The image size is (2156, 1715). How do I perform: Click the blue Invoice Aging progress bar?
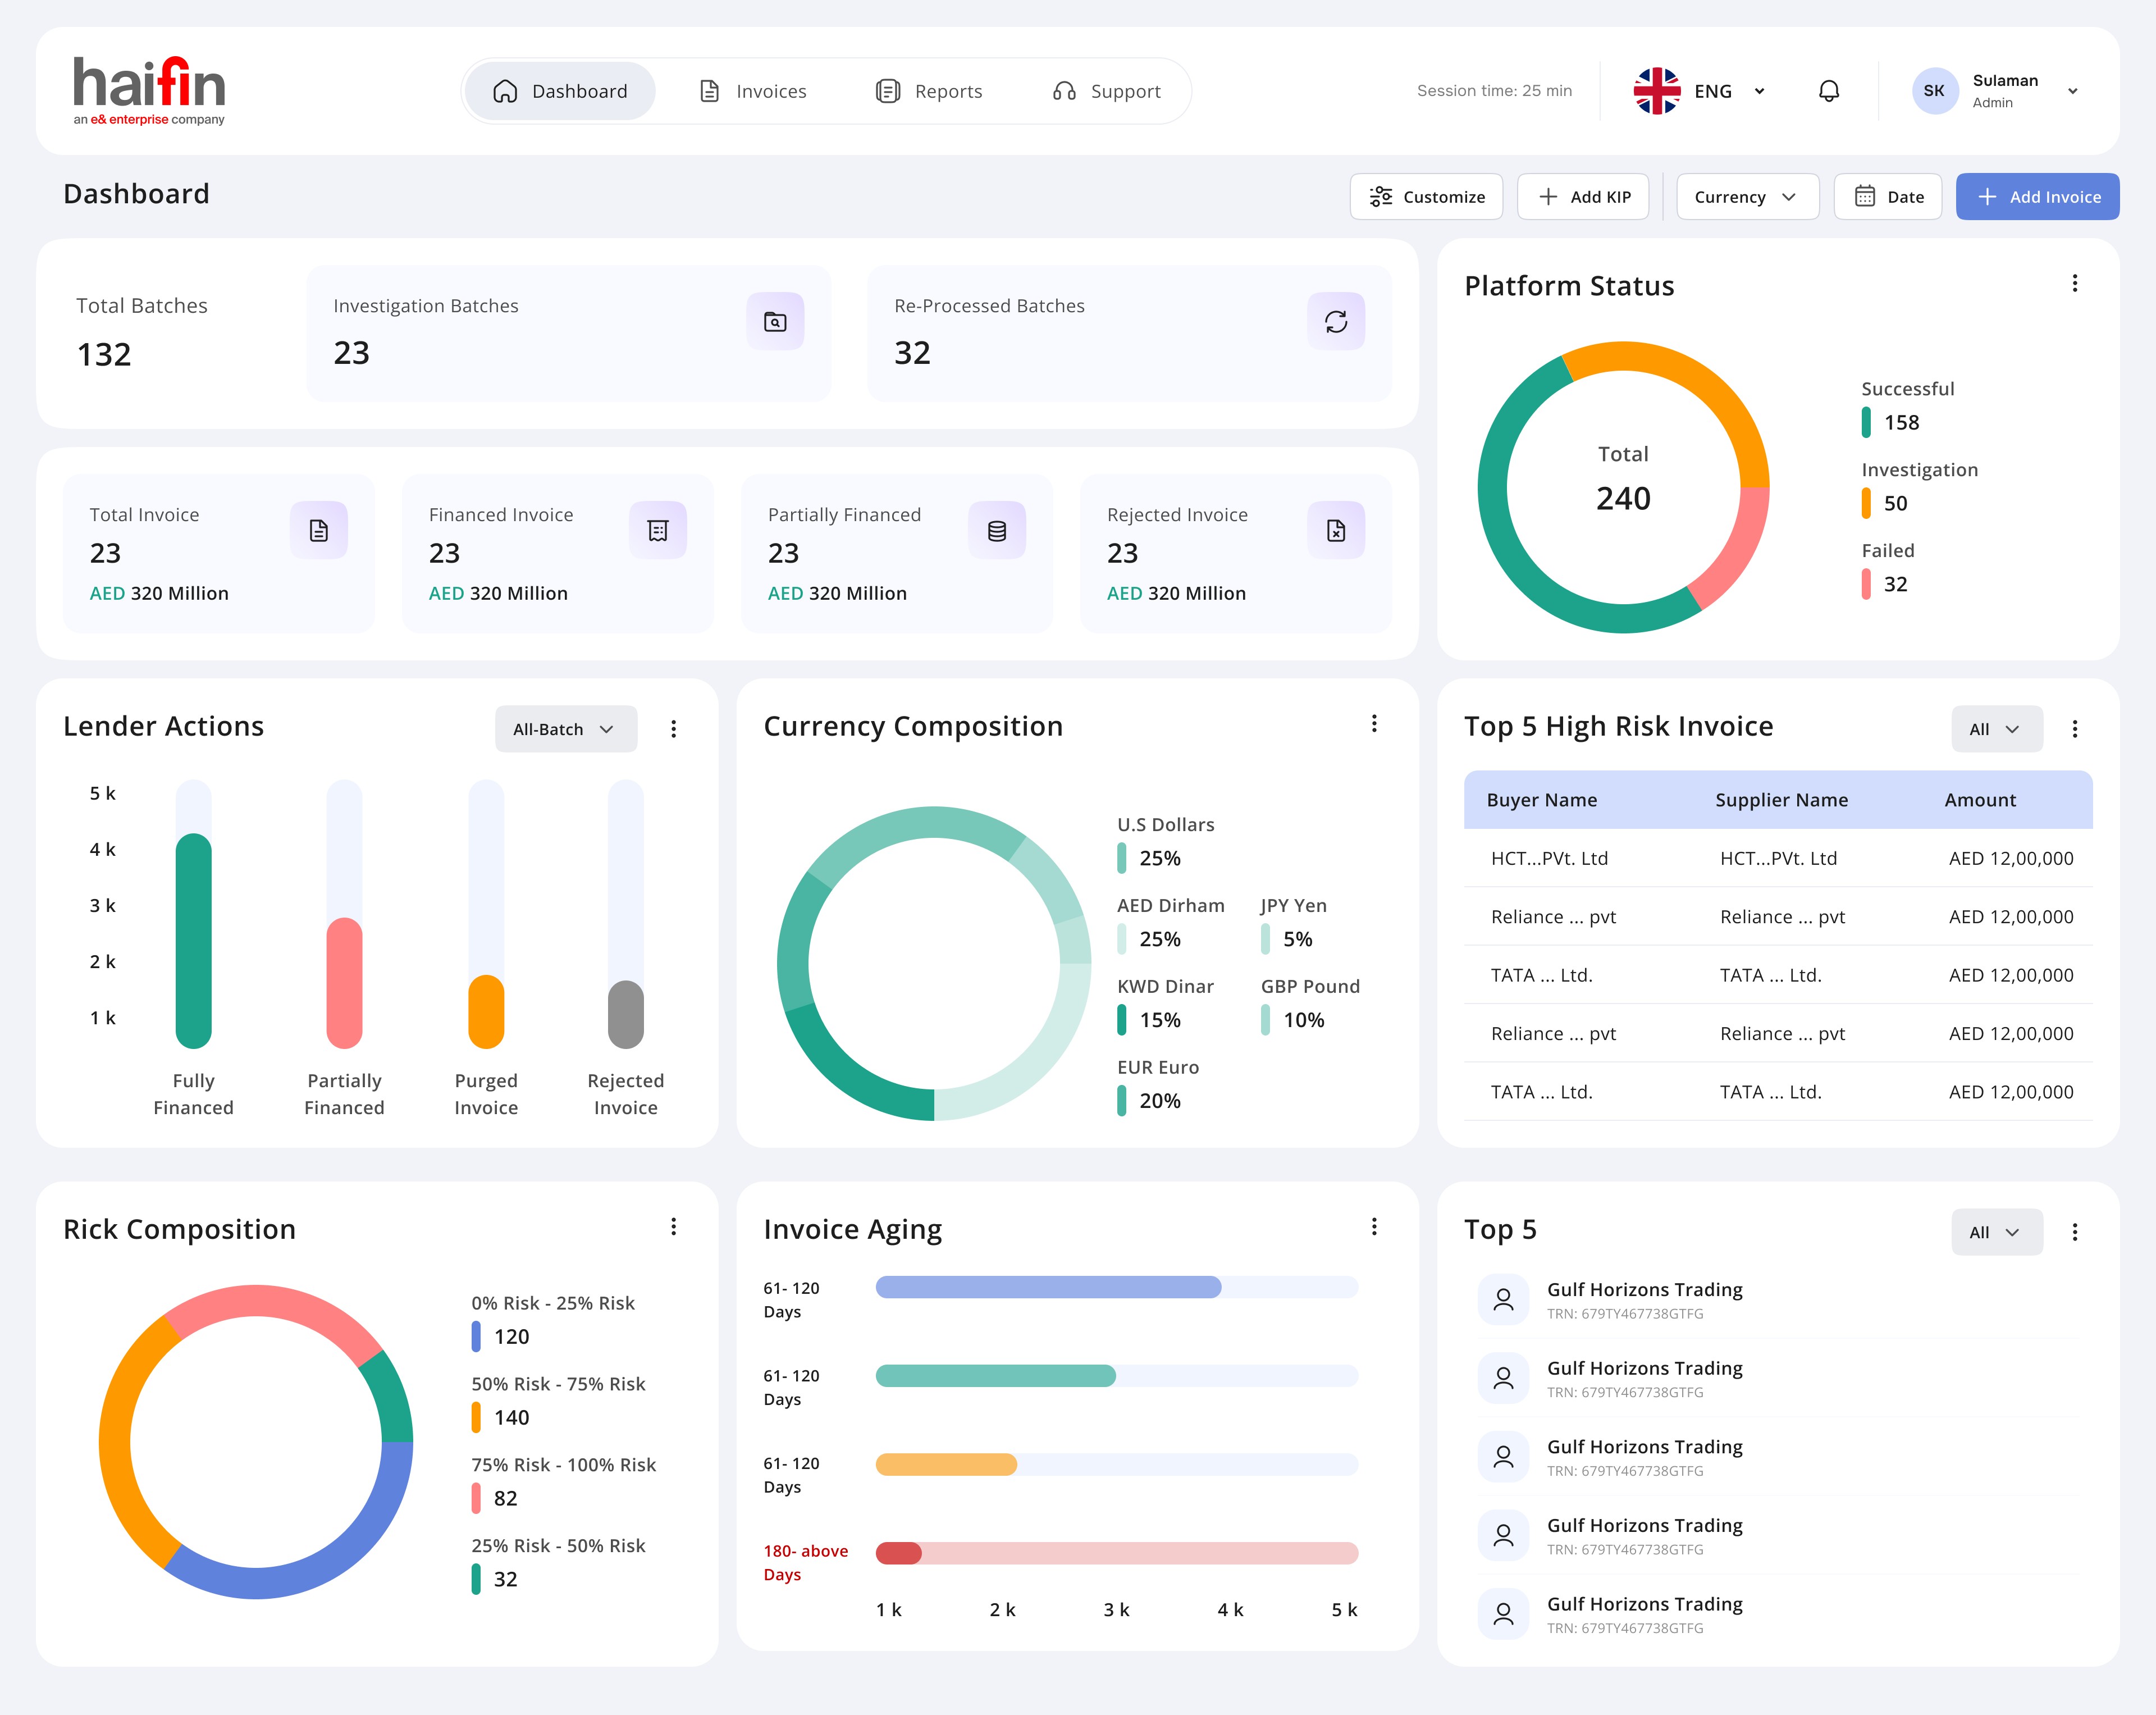click(x=1047, y=1287)
